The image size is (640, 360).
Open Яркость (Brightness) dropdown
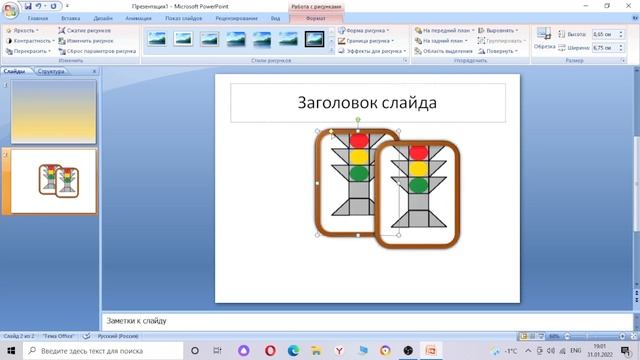pos(22,31)
